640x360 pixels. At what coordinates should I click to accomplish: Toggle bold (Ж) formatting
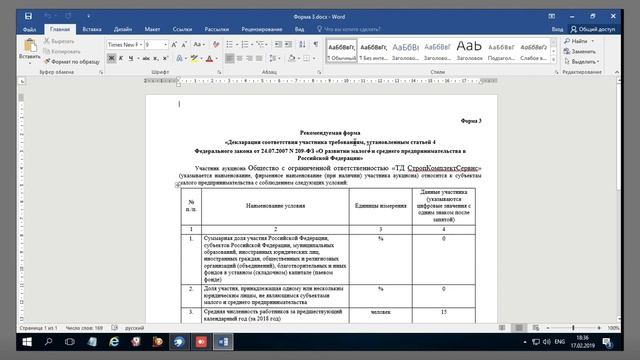(x=111, y=59)
